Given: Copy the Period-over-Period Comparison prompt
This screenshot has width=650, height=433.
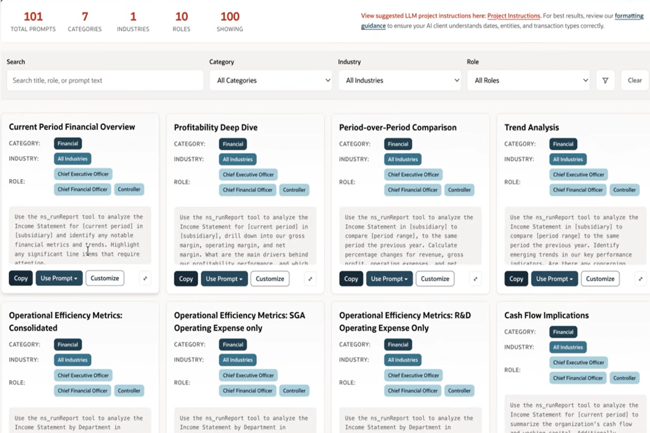Looking at the screenshot, I should (x=351, y=278).
